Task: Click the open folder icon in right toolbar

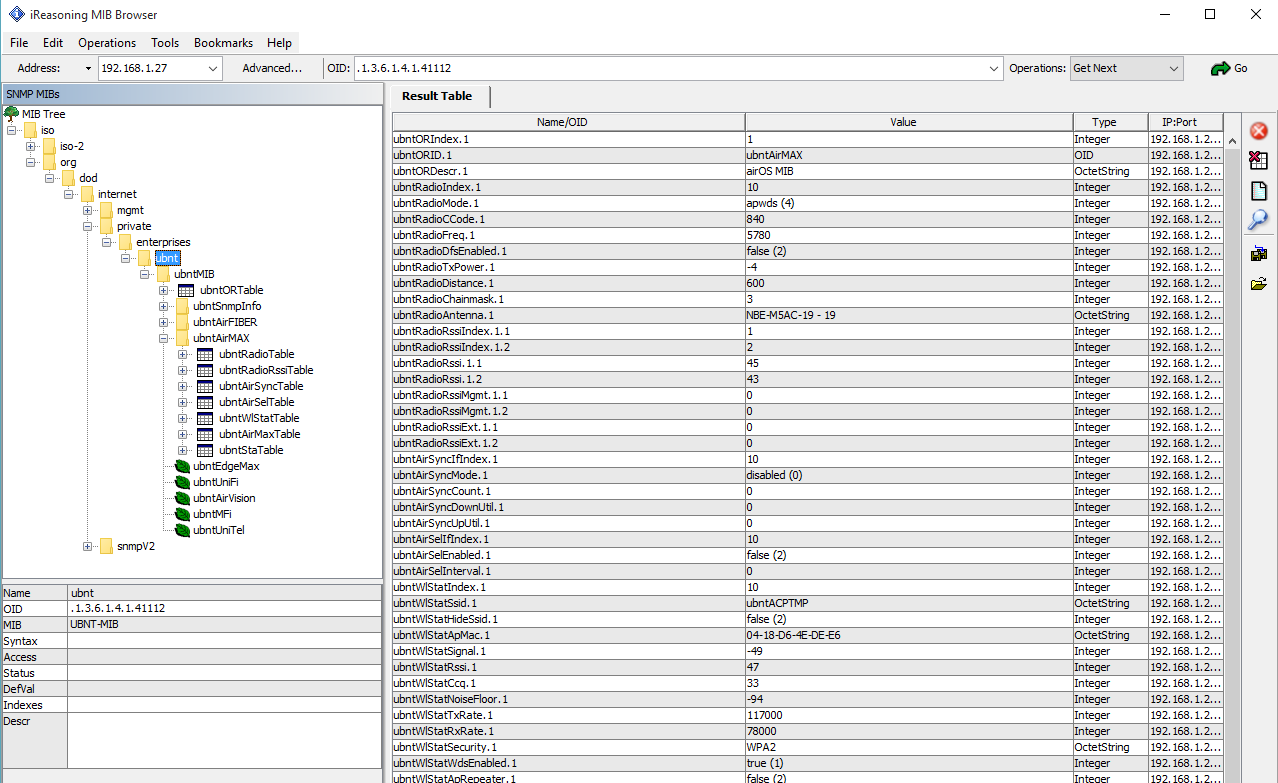Action: click(1259, 284)
